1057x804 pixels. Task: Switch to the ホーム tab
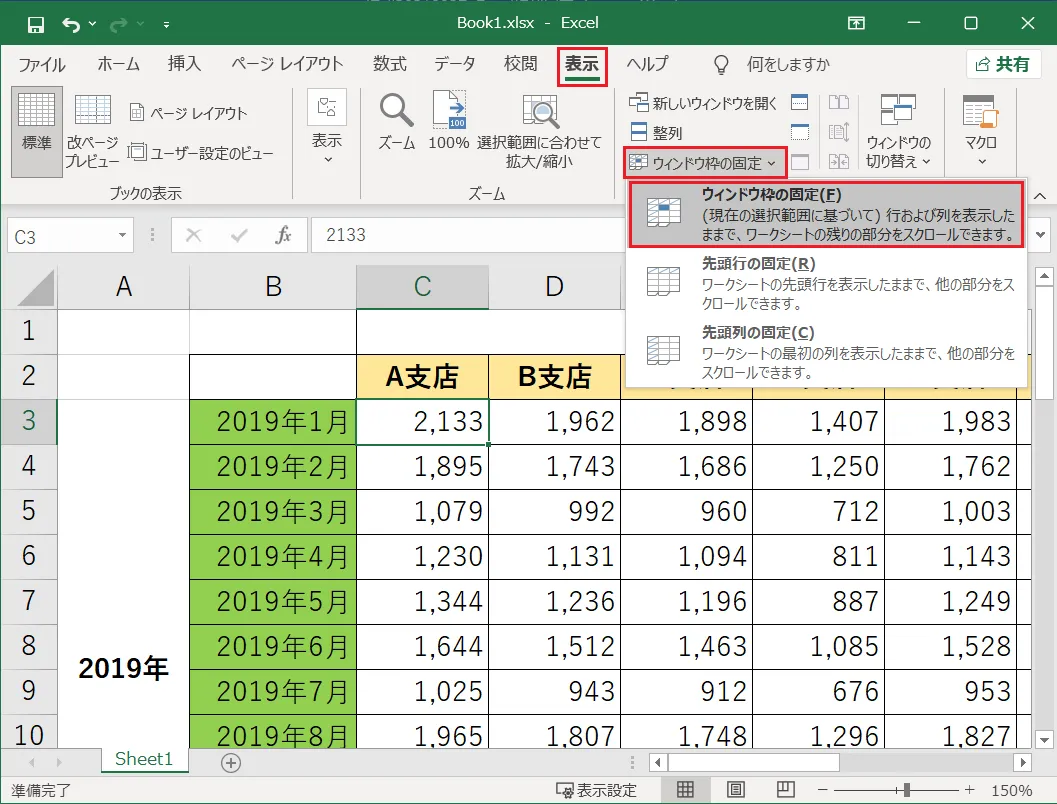[119, 64]
